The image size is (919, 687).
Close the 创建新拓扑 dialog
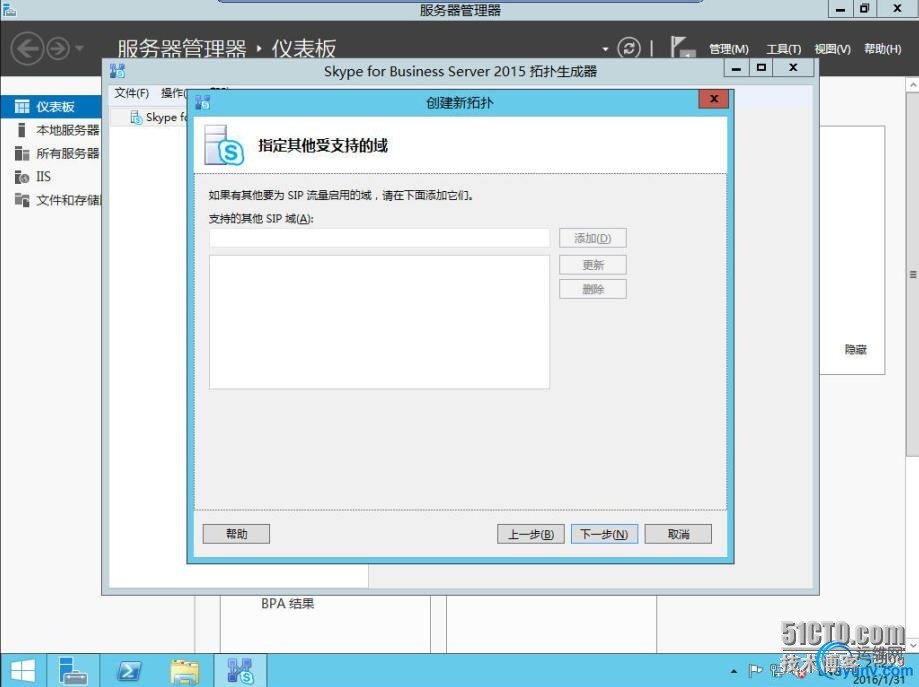[x=713, y=99]
